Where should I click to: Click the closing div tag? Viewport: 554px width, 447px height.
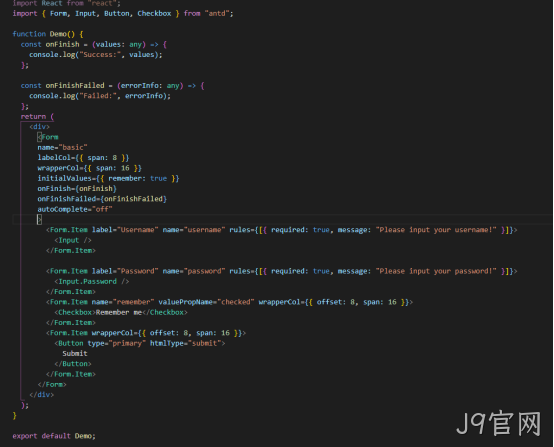point(42,395)
